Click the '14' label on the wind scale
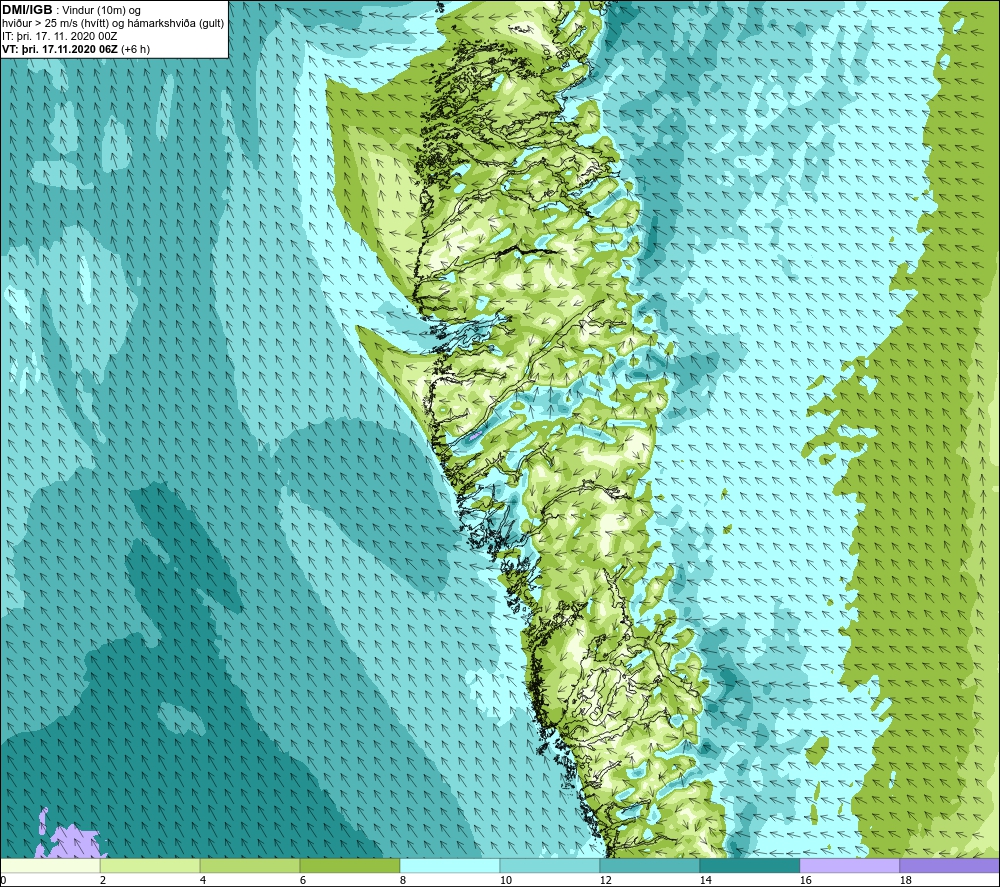1000x887 pixels. pos(705,881)
